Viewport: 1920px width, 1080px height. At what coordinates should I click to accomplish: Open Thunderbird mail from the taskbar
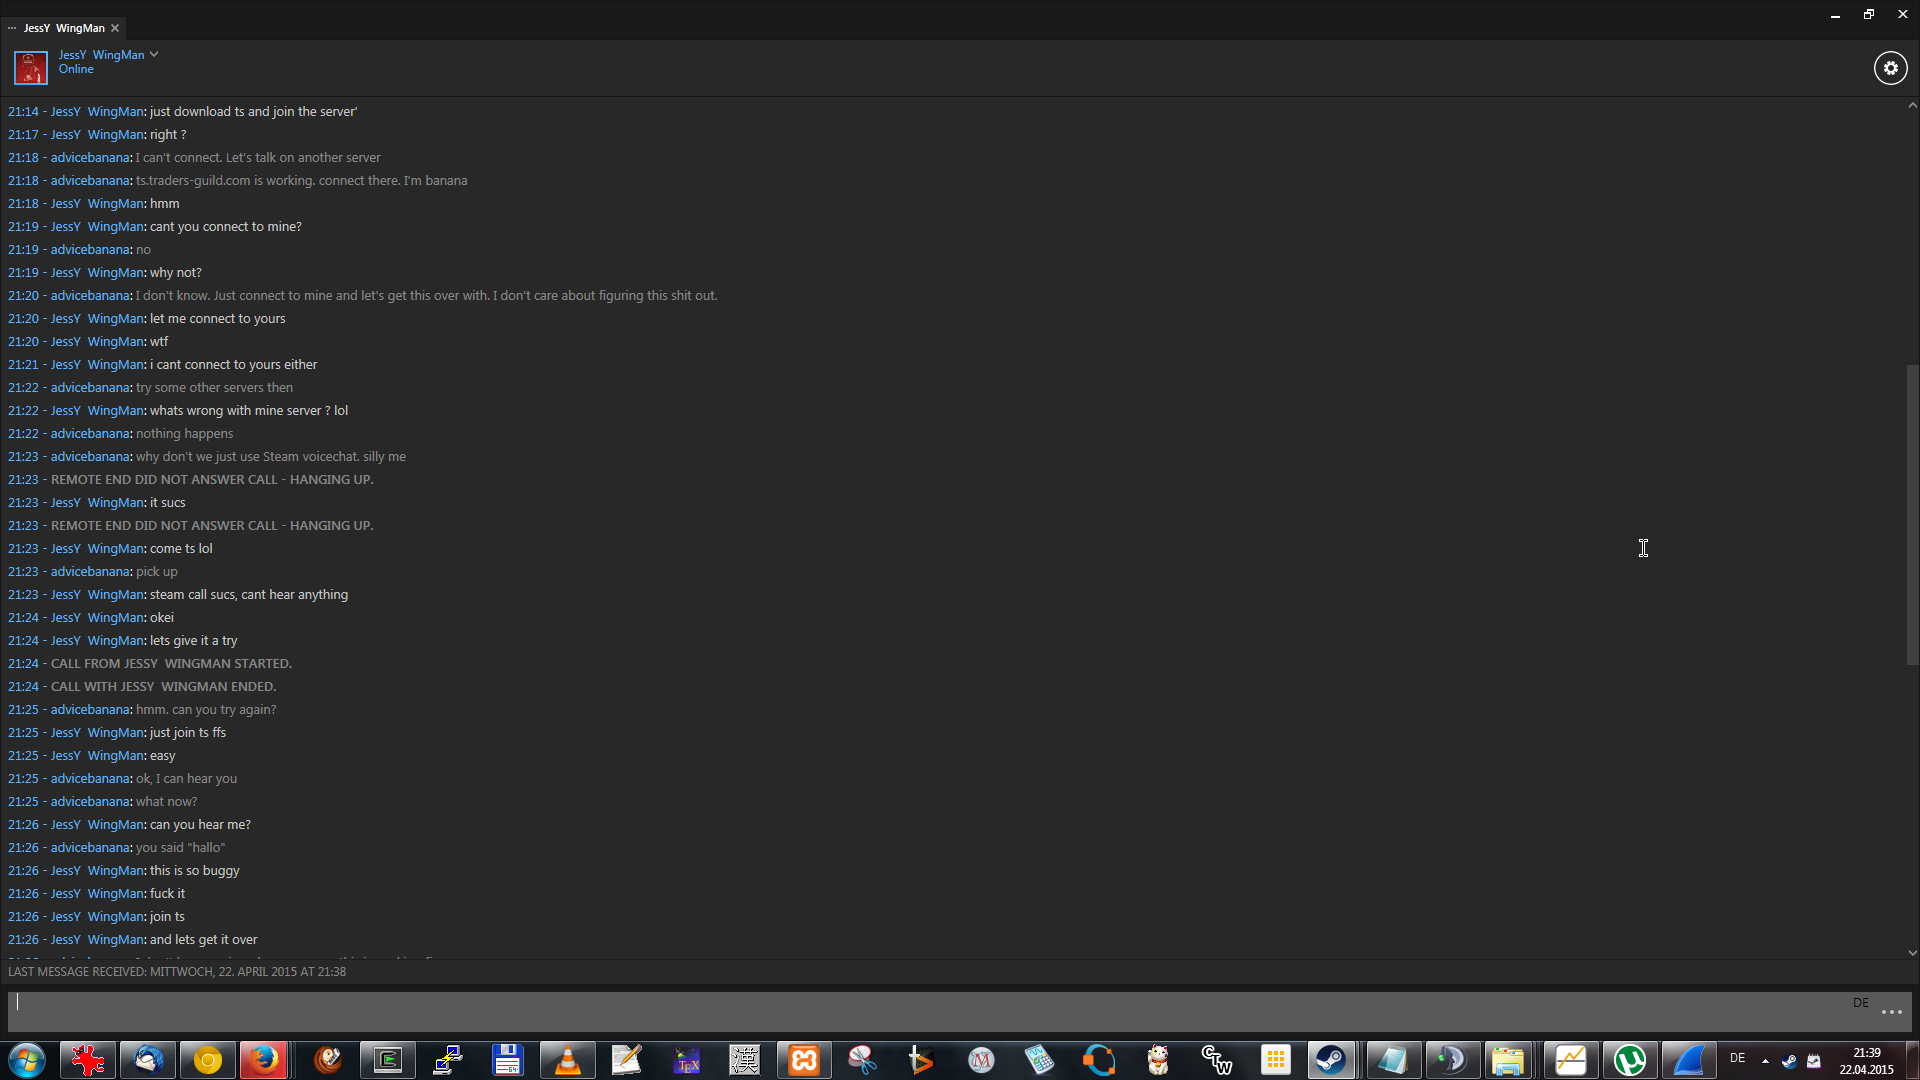(148, 1060)
